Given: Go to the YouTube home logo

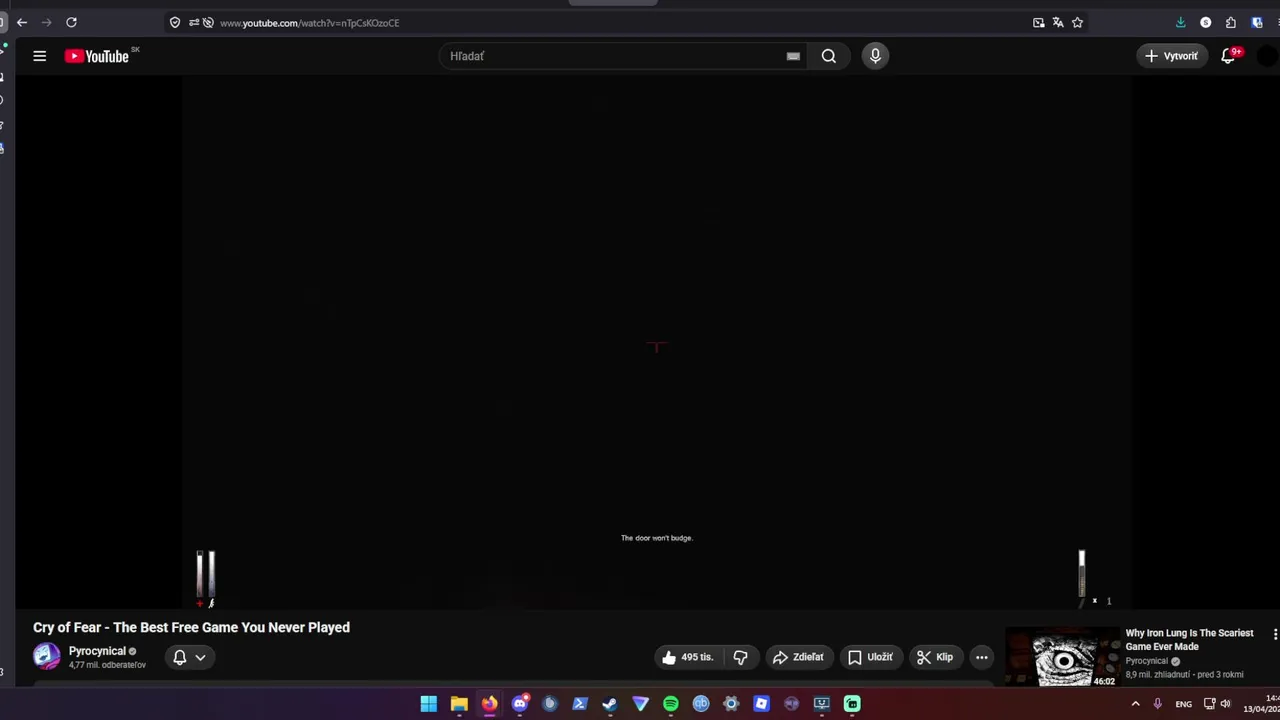Looking at the screenshot, I should [x=98, y=56].
